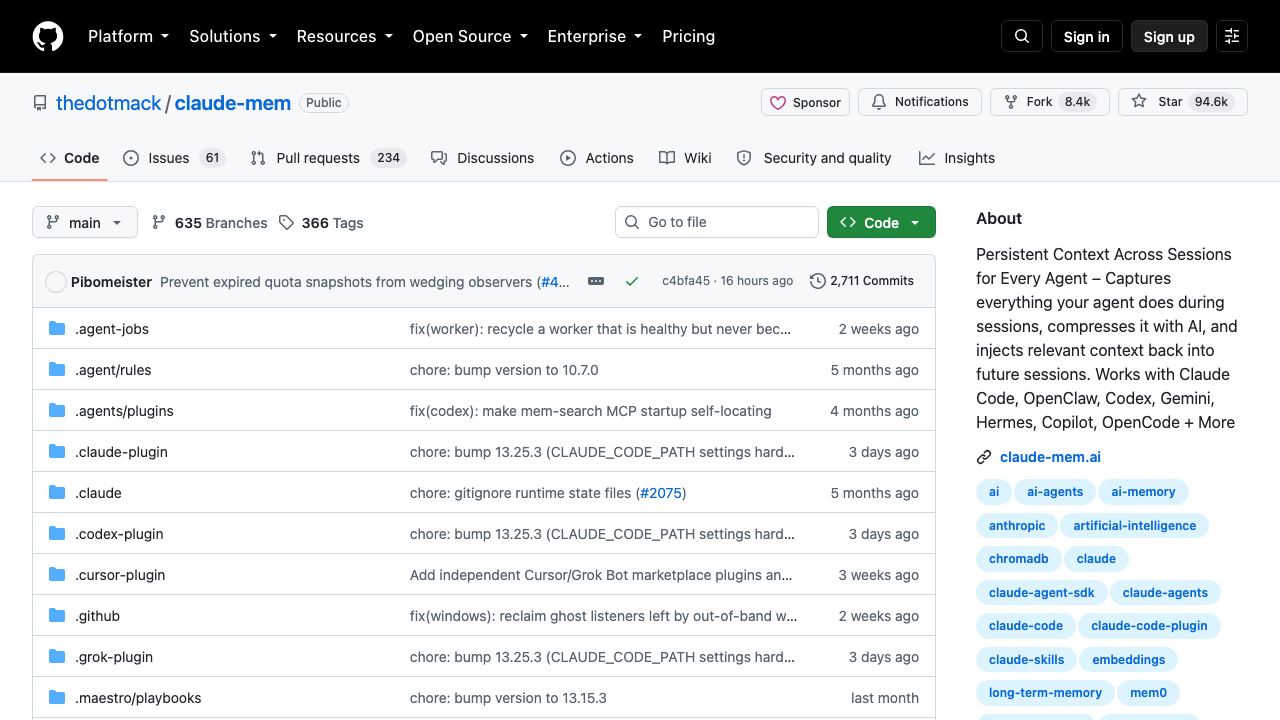Click the Sign up button
The width and height of the screenshot is (1280, 720).
pyautogui.click(x=1169, y=36)
